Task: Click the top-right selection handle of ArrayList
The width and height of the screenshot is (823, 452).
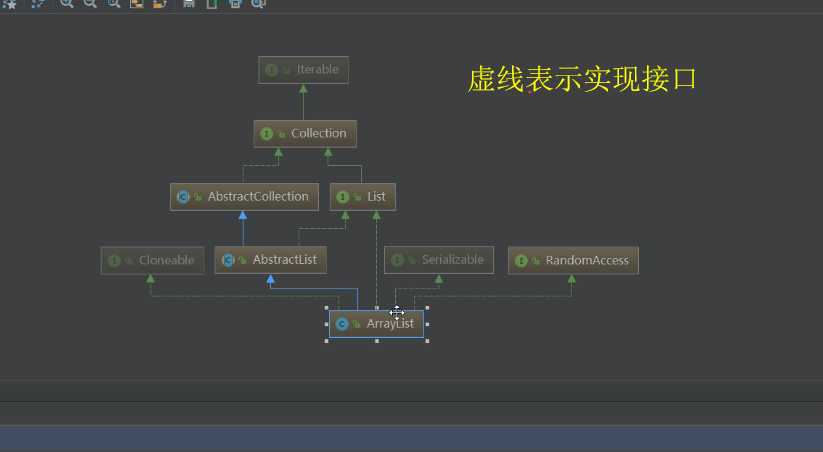Action: 427,308
